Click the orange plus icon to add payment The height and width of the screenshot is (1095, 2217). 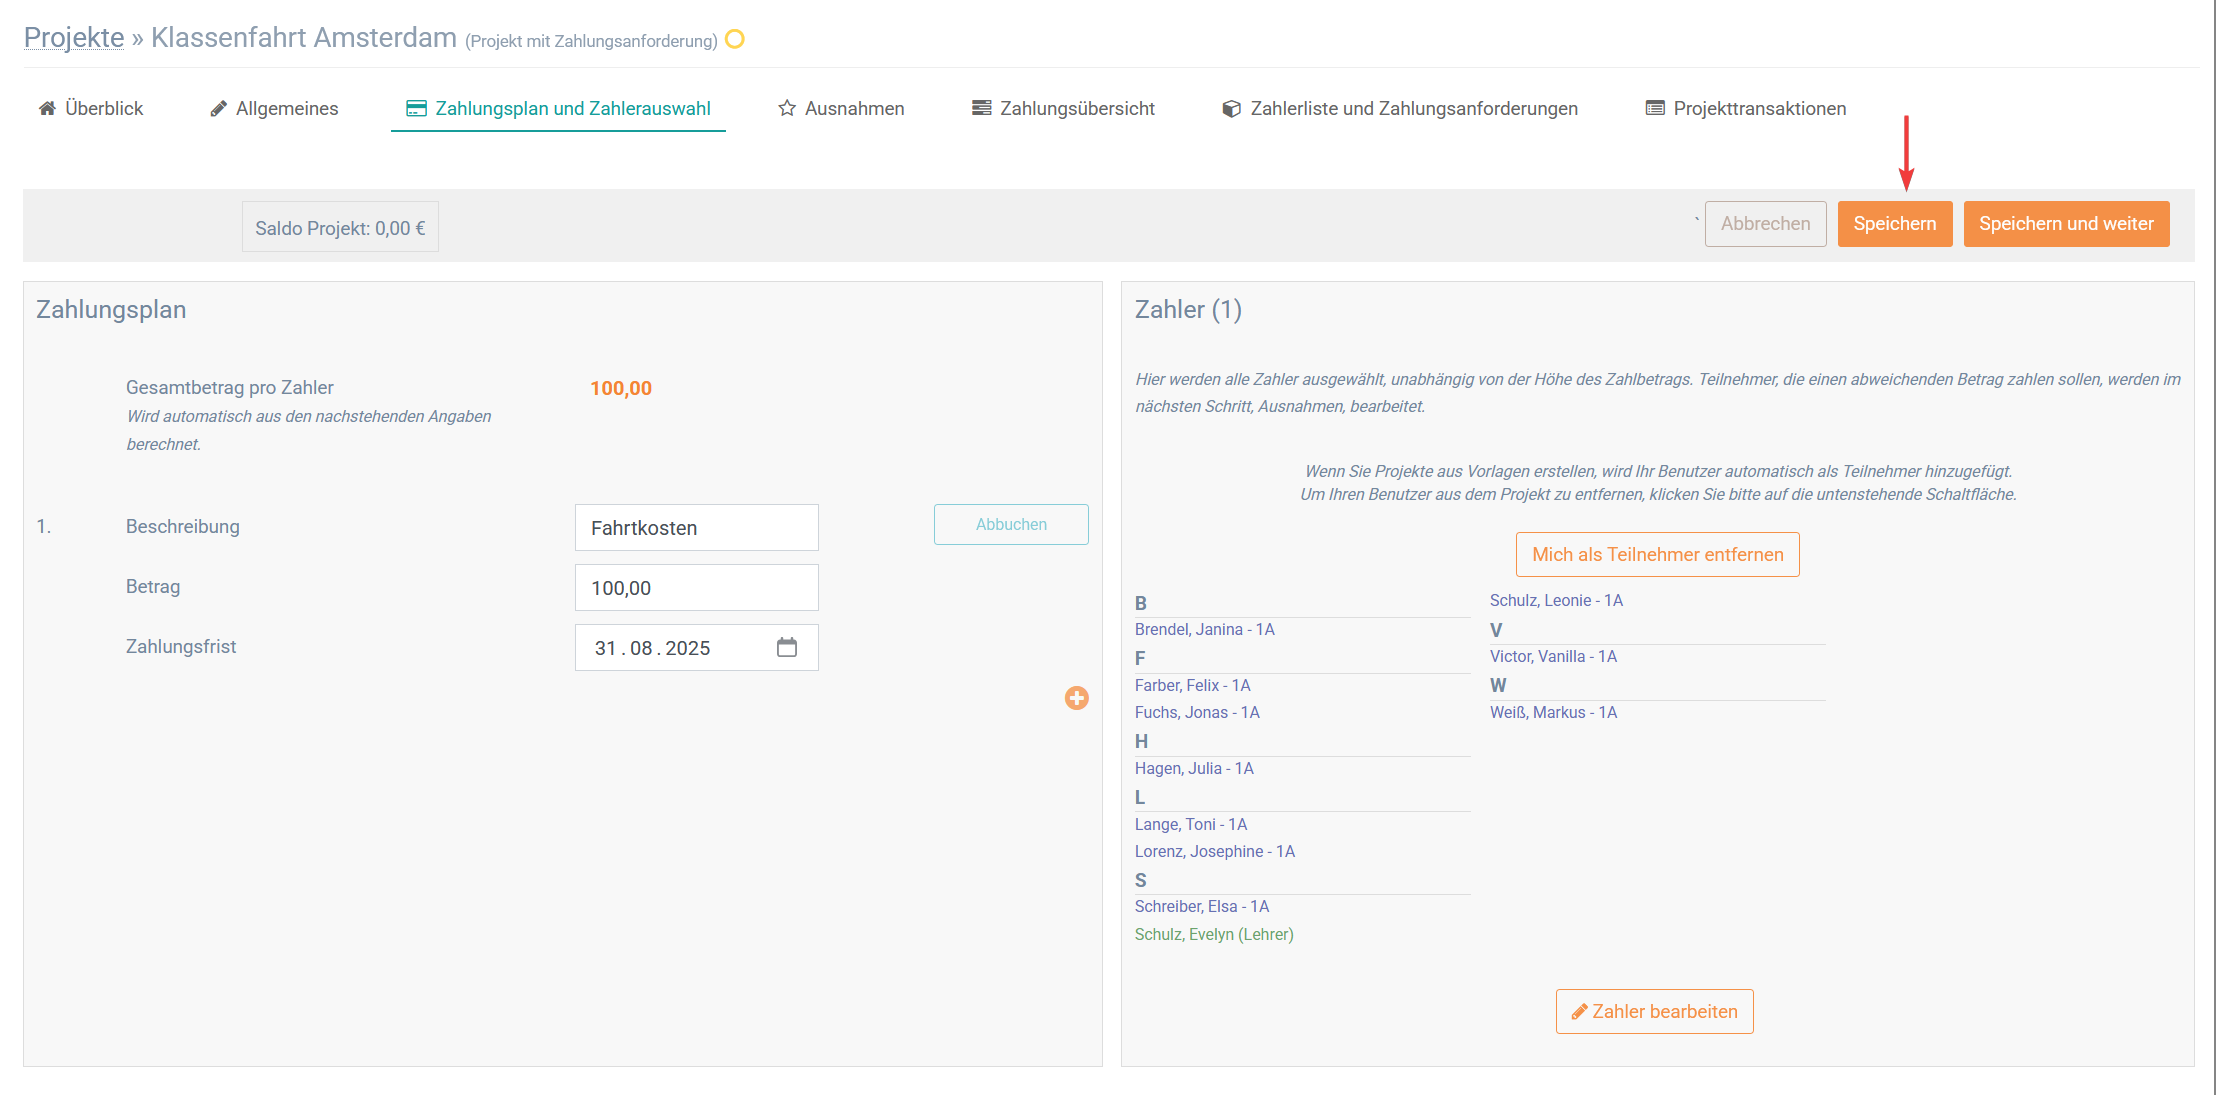coord(1076,698)
